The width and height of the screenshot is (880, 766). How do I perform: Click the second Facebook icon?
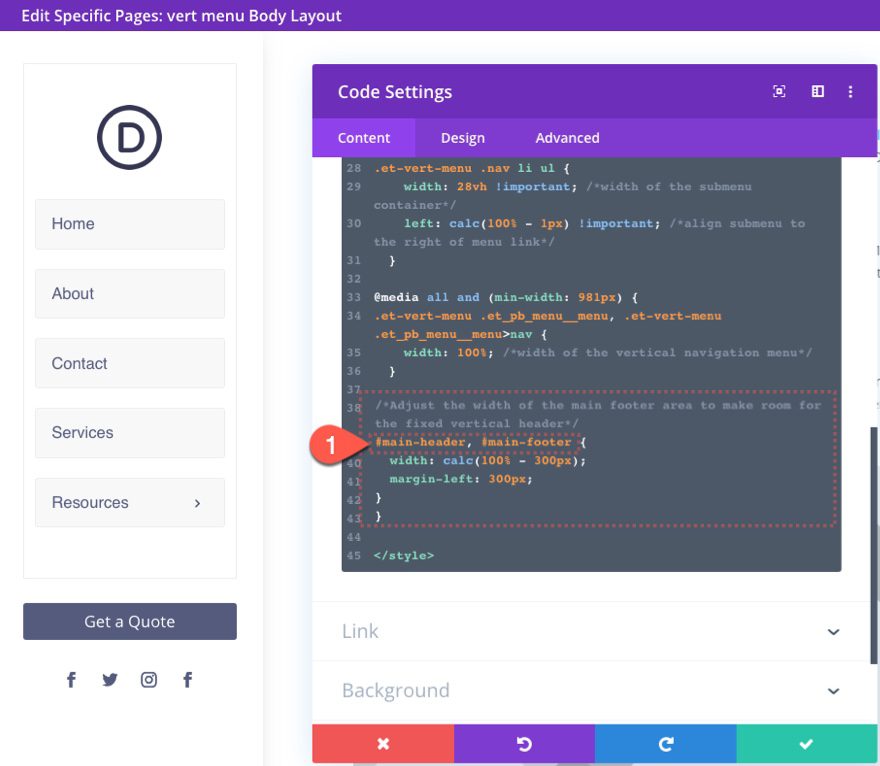click(x=188, y=679)
